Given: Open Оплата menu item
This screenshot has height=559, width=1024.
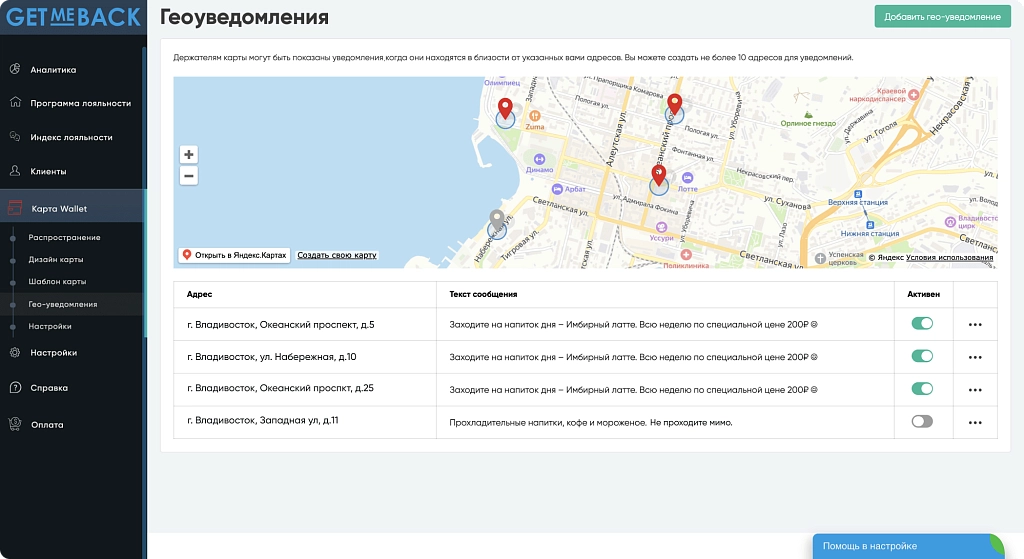Looking at the screenshot, I should [47, 424].
